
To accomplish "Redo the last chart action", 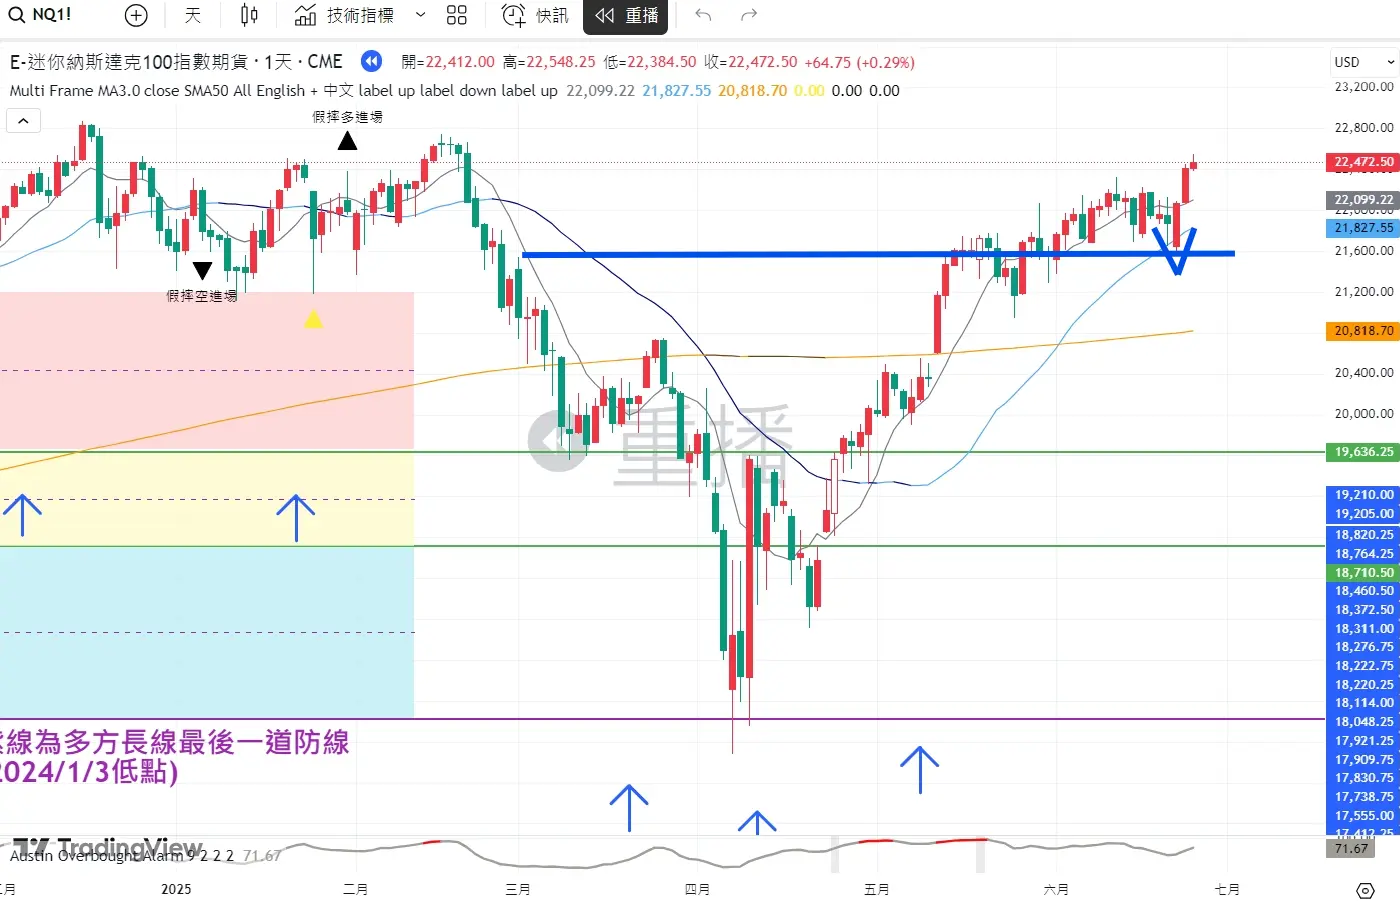I will click(749, 15).
